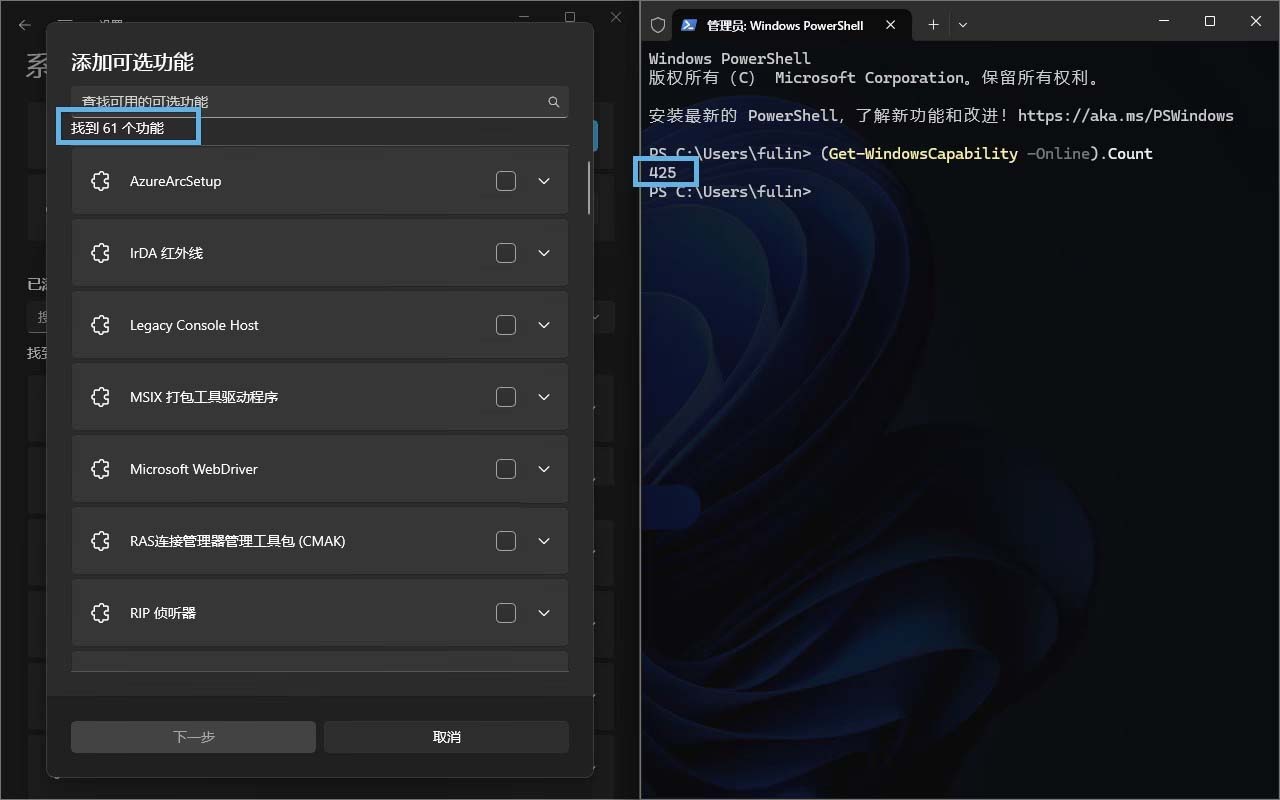Open a new terminal tab with plus button

(933, 25)
